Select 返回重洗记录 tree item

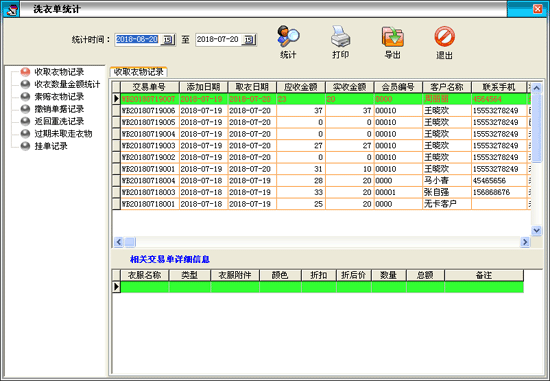(x=59, y=121)
